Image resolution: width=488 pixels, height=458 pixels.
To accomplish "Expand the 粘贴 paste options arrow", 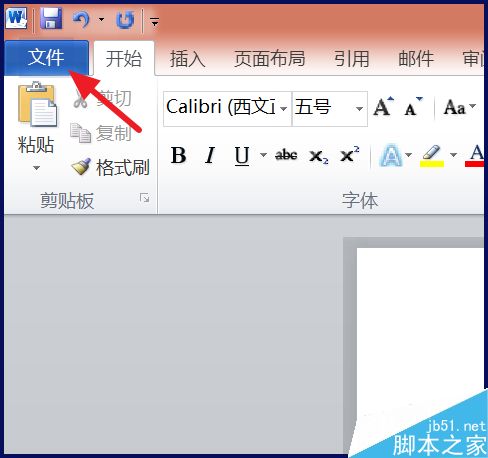I will pos(36,168).
